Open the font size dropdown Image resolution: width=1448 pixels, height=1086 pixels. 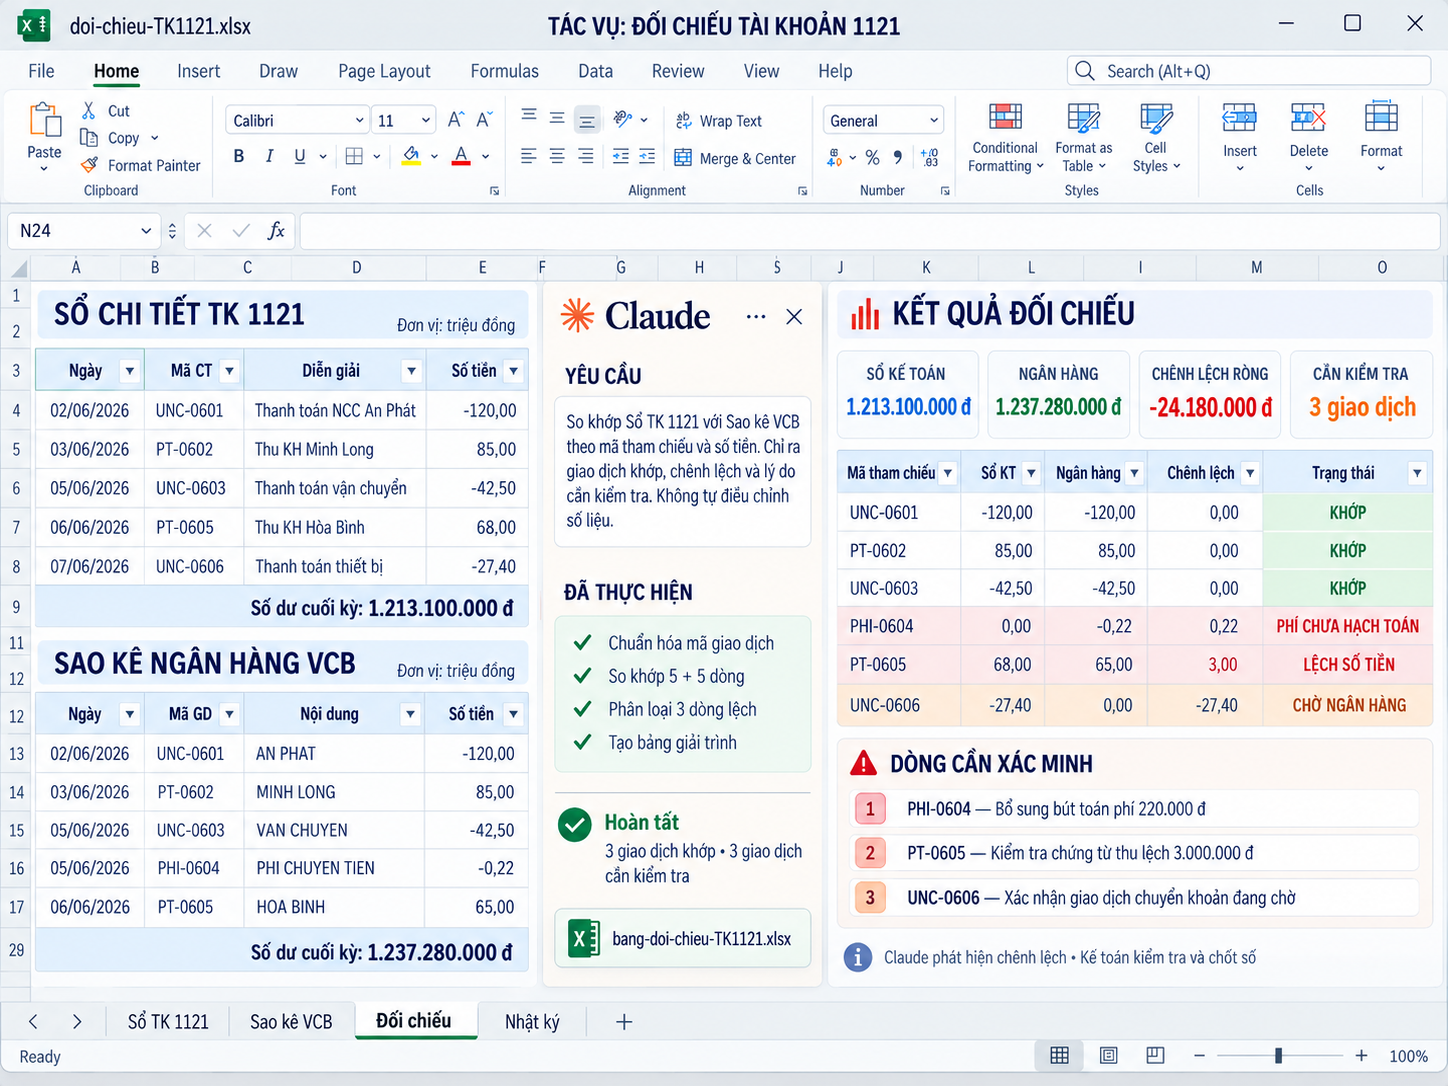point(426,120)
